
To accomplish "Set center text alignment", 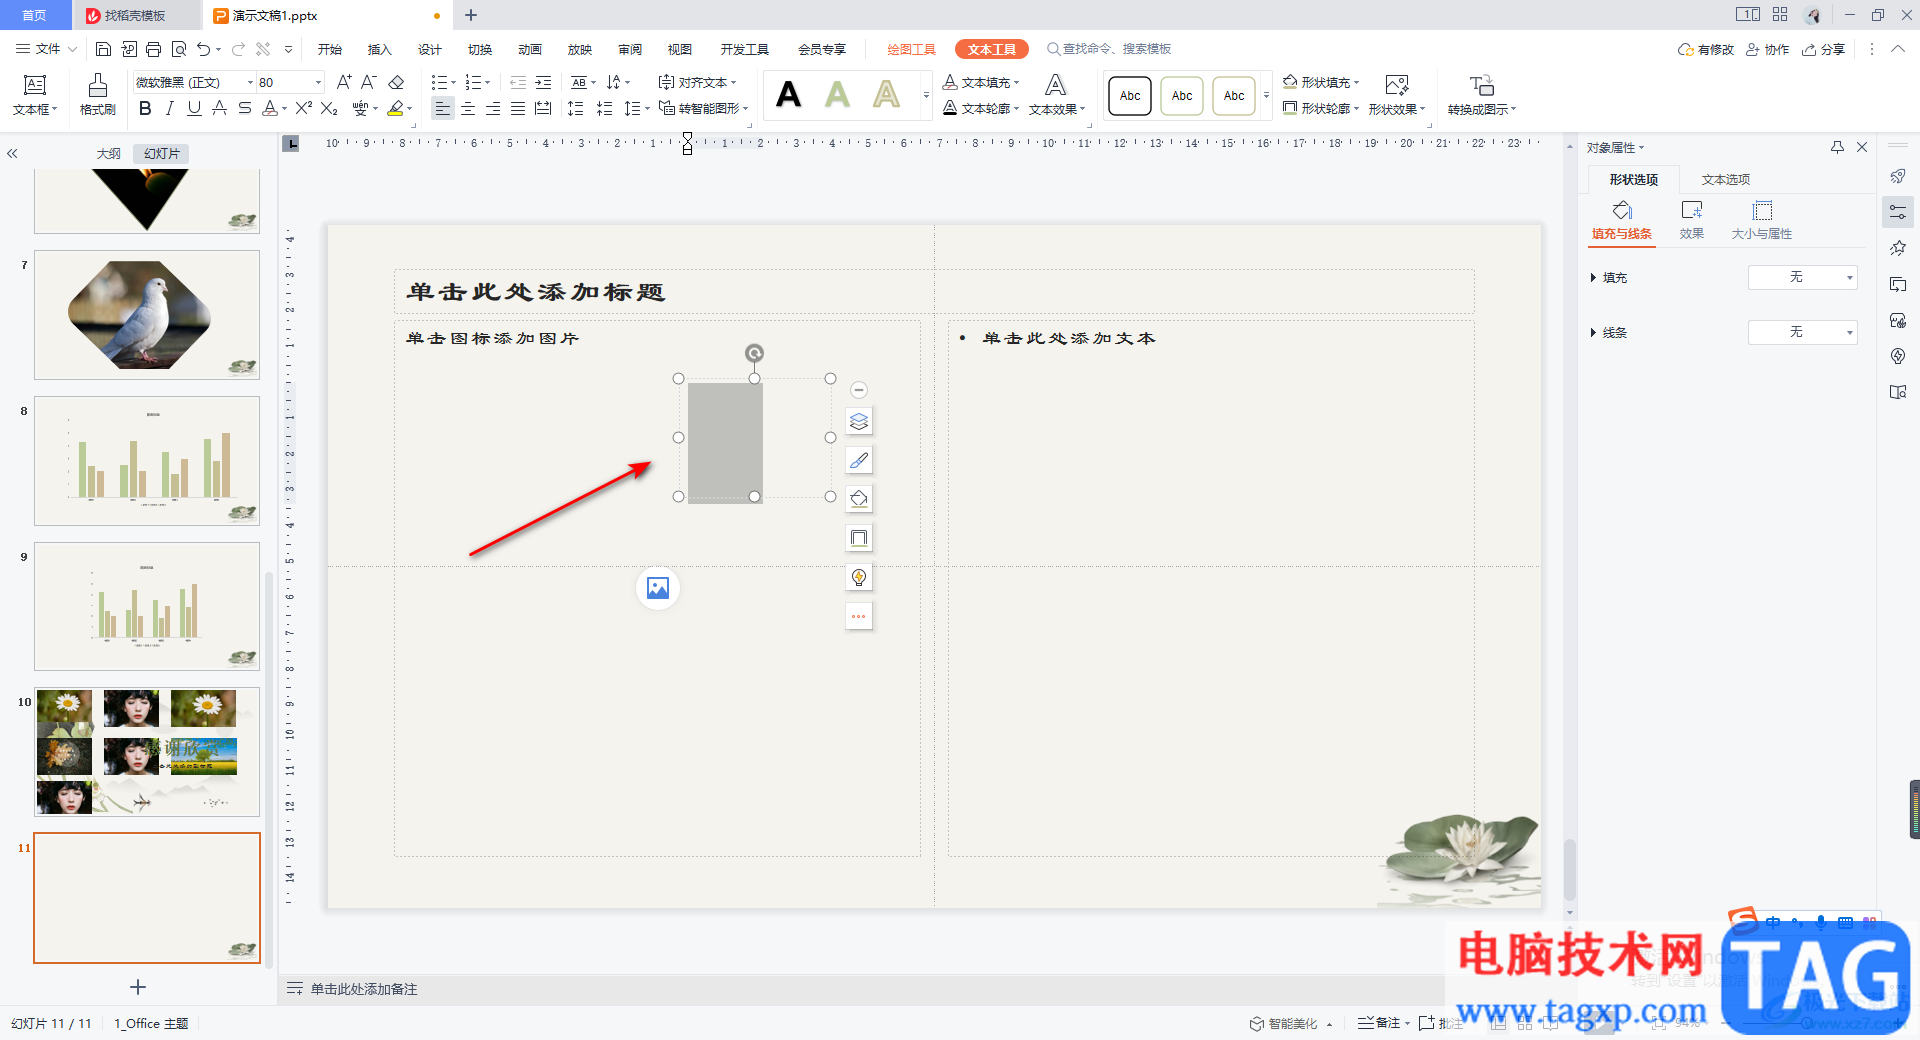I will click(x=468, y=108).
